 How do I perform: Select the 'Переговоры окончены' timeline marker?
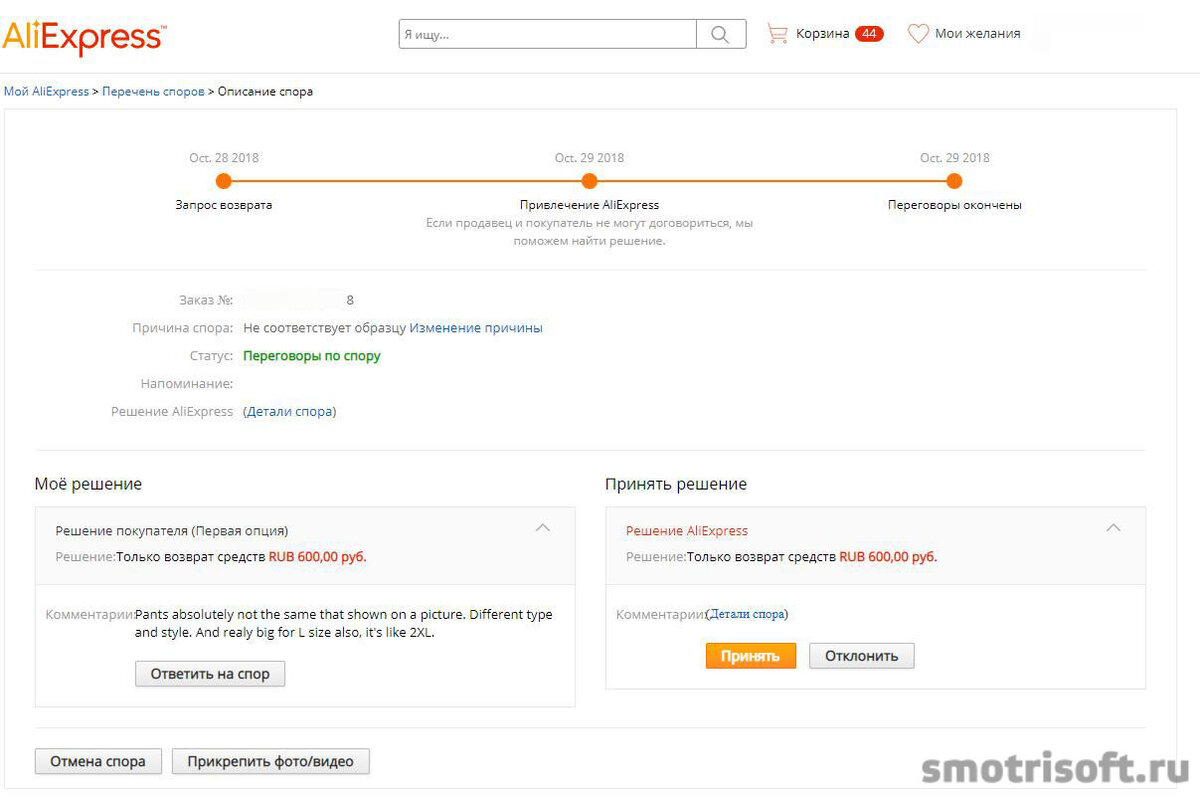tap(954, 181)
